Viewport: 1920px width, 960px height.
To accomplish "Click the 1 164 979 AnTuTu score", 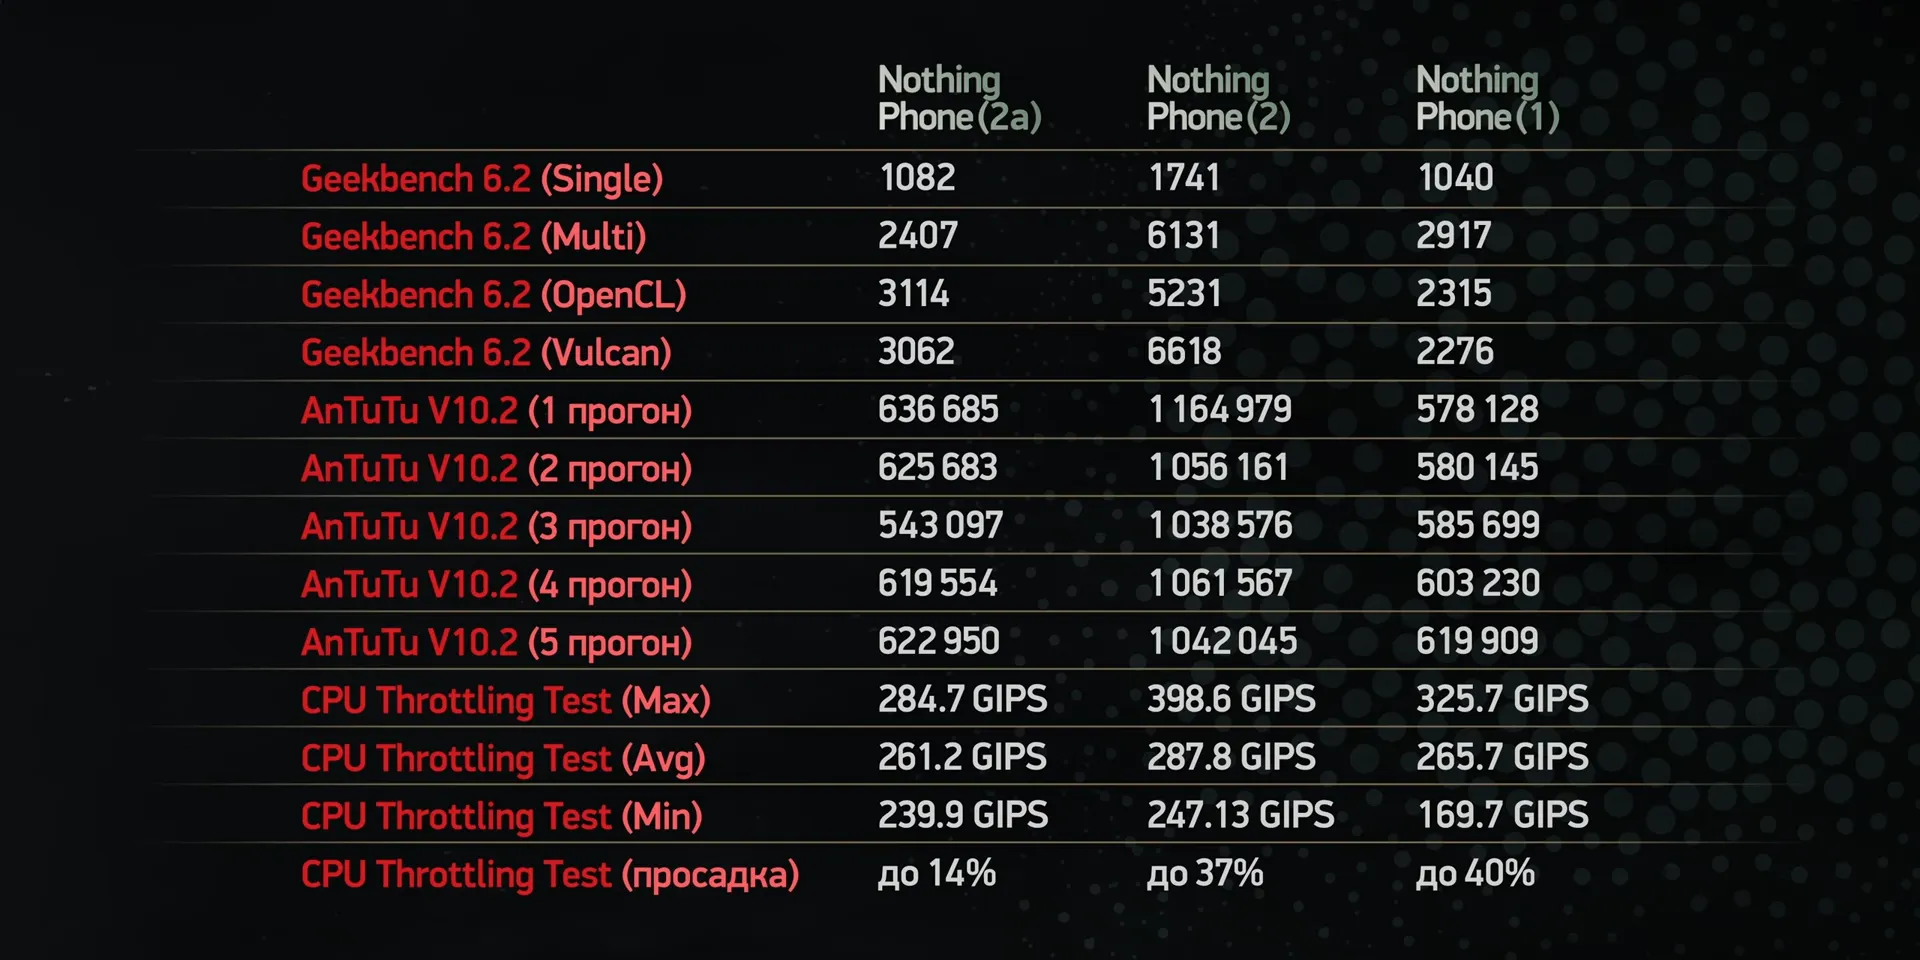I will [x=1220, y=410].
